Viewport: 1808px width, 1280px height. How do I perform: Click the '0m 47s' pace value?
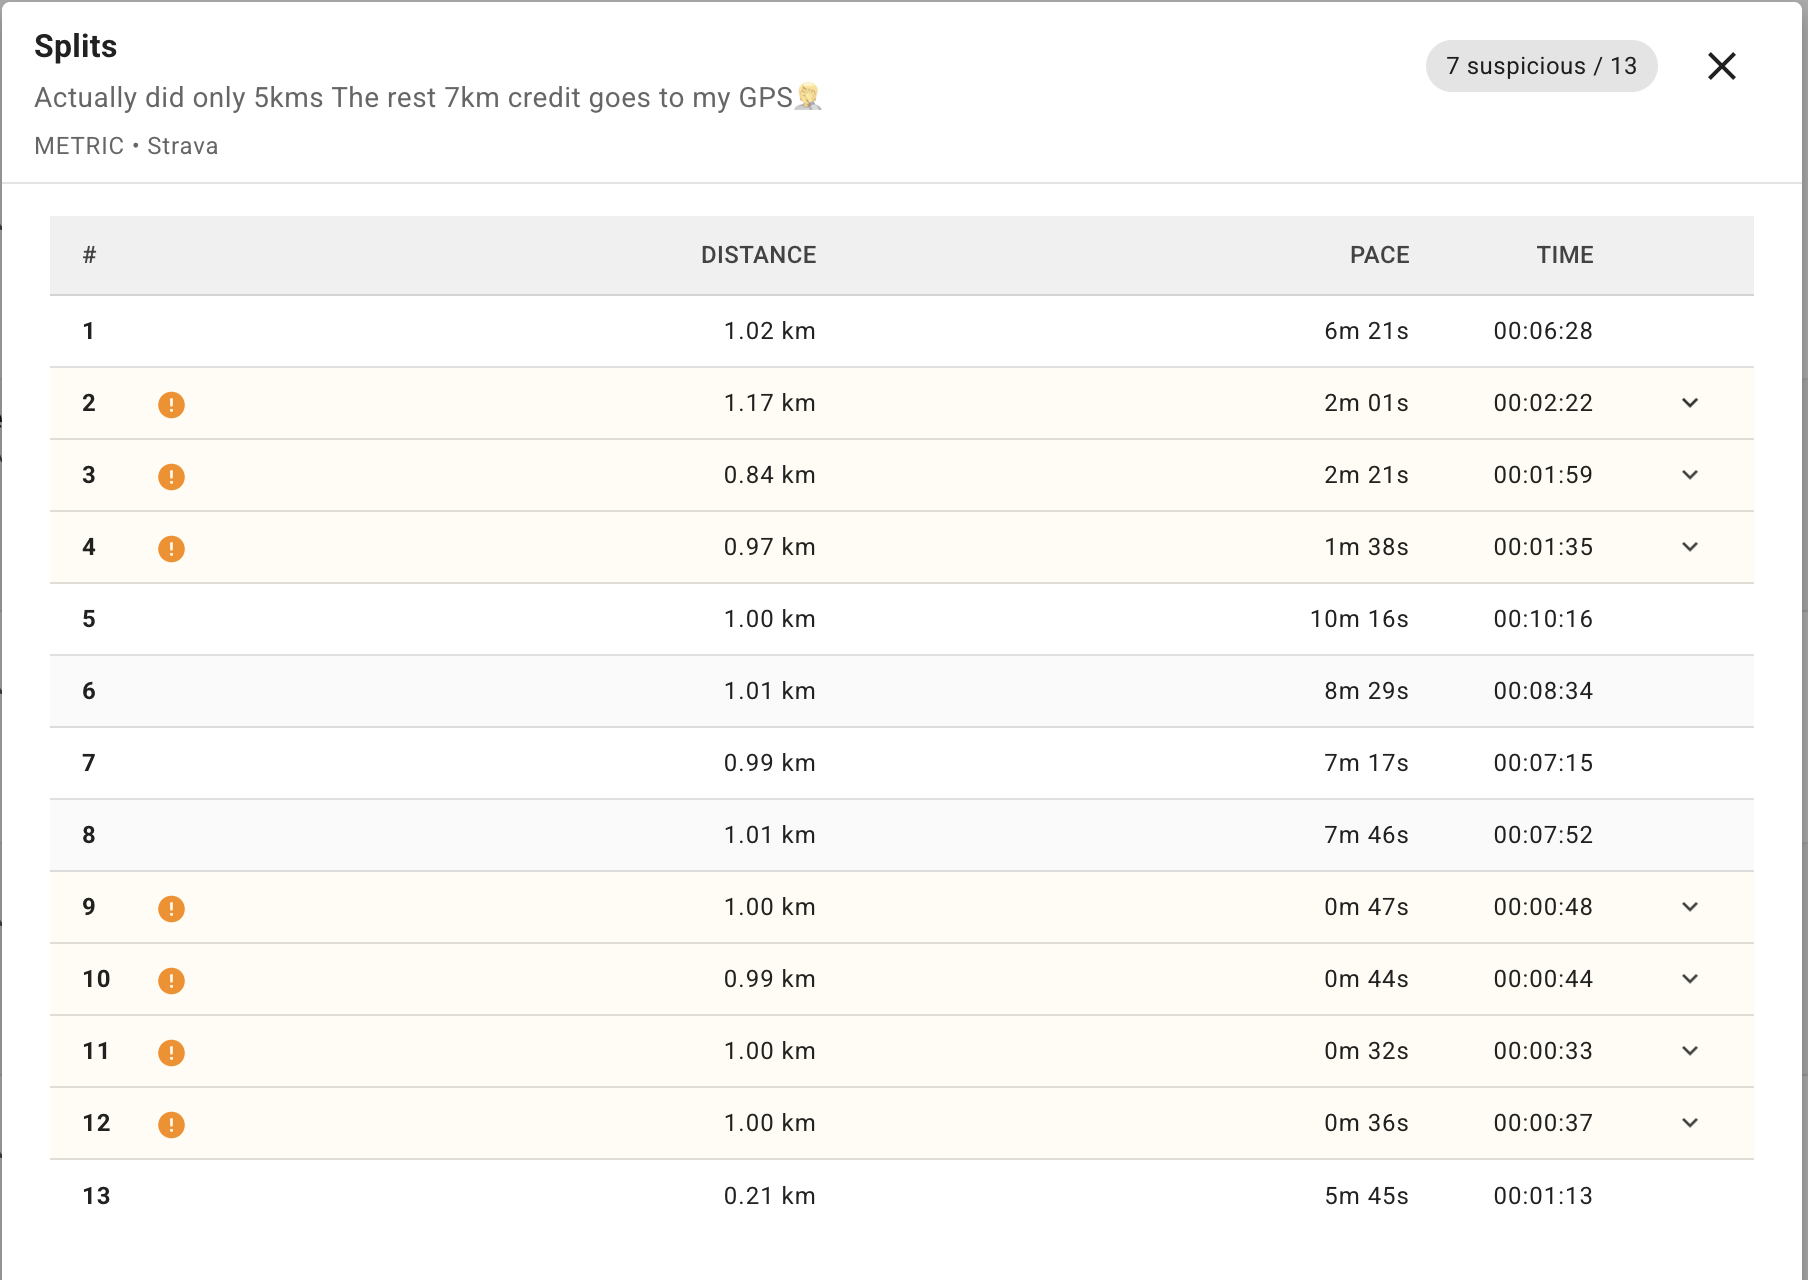[x=1366, y=907]
